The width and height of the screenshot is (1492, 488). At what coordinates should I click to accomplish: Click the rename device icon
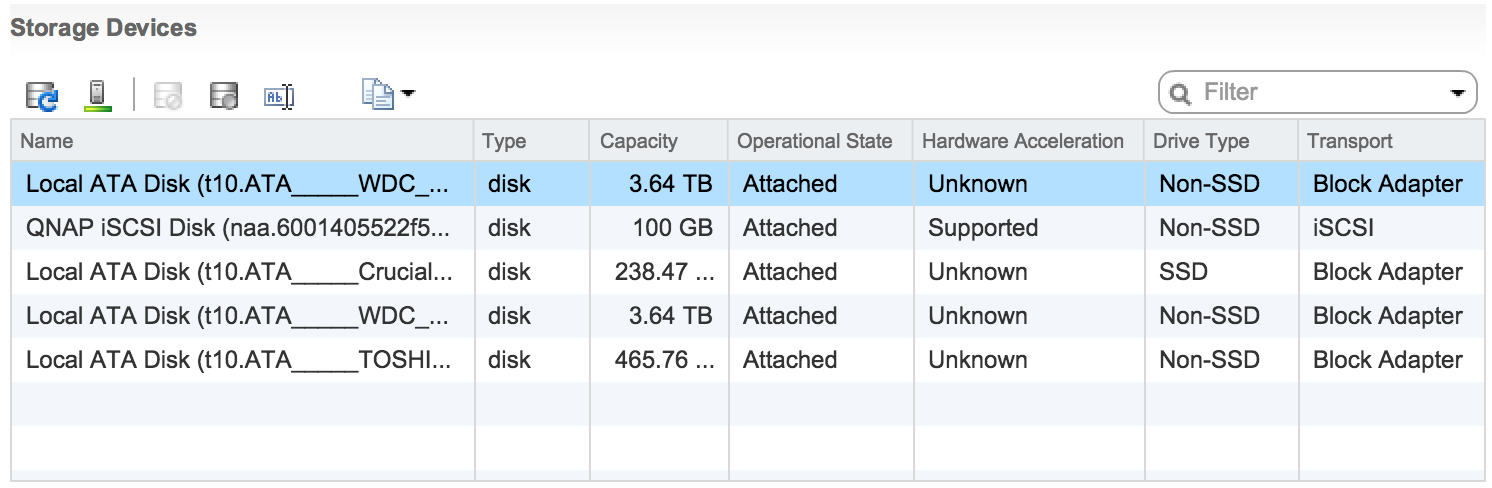[x=279, y=96]
